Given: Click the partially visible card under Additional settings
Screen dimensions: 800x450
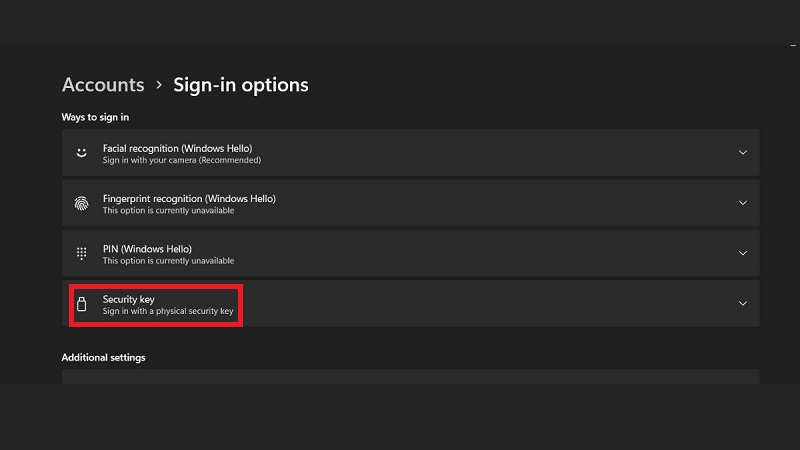Looking at the screenshot, I should coord(410,377).
